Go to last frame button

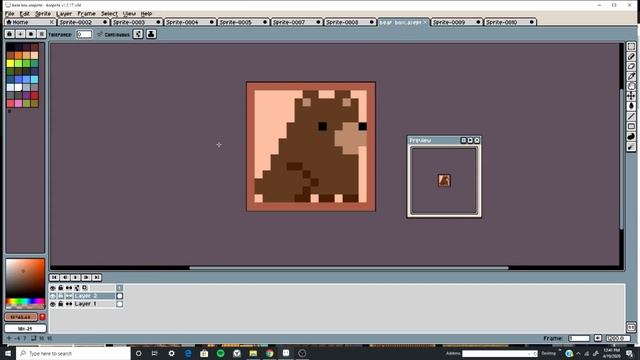pos(97,278)
